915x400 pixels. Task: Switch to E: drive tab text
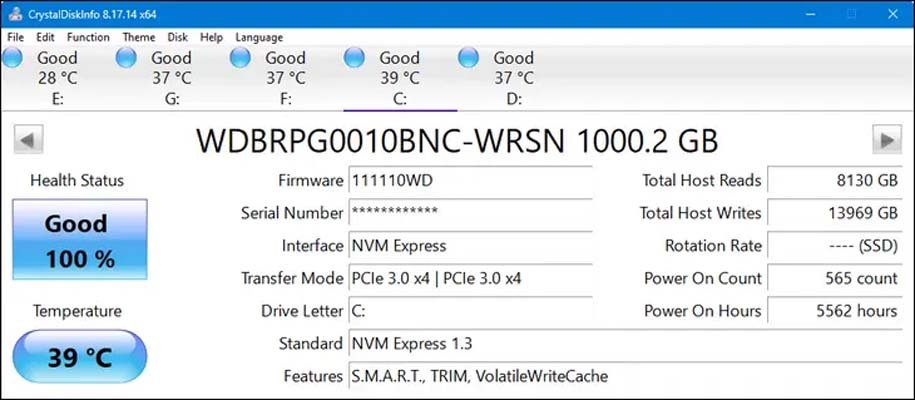tap(58, 99)
